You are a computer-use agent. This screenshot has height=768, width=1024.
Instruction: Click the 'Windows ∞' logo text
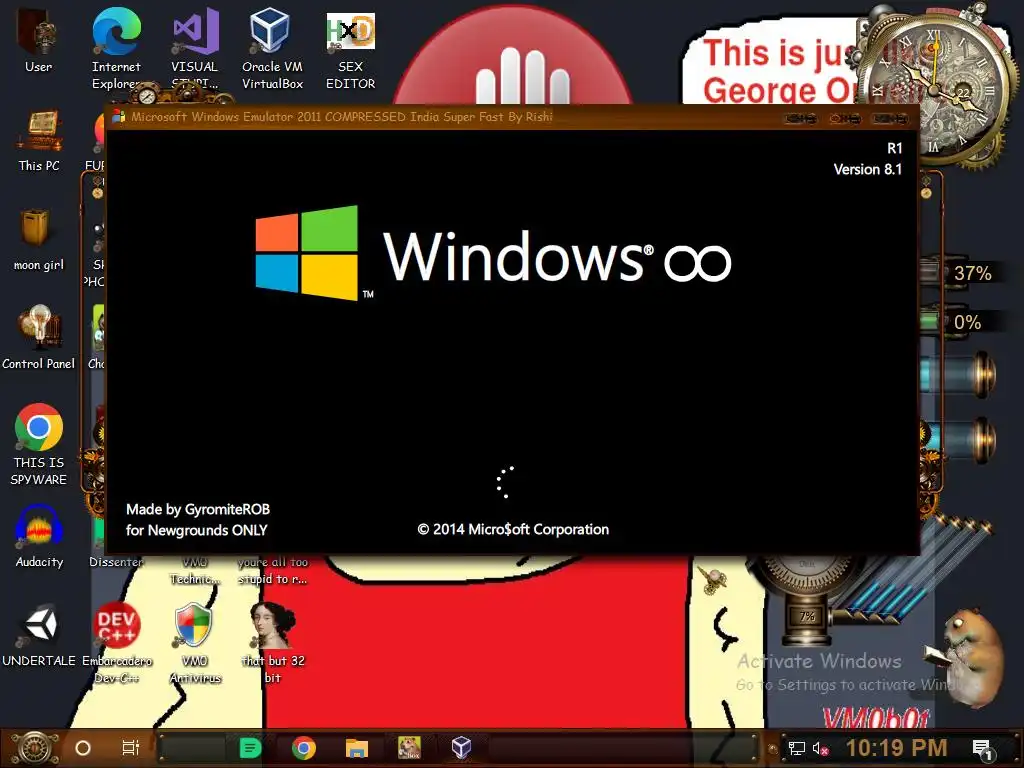pos(557,257)
